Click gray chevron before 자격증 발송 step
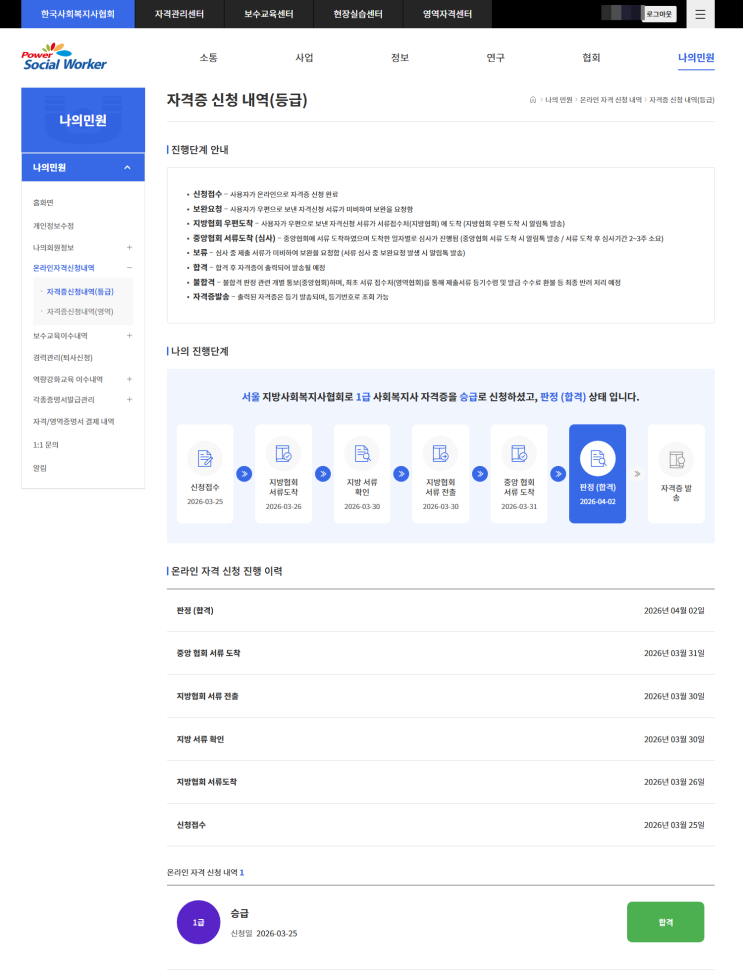 pos(637,474)
